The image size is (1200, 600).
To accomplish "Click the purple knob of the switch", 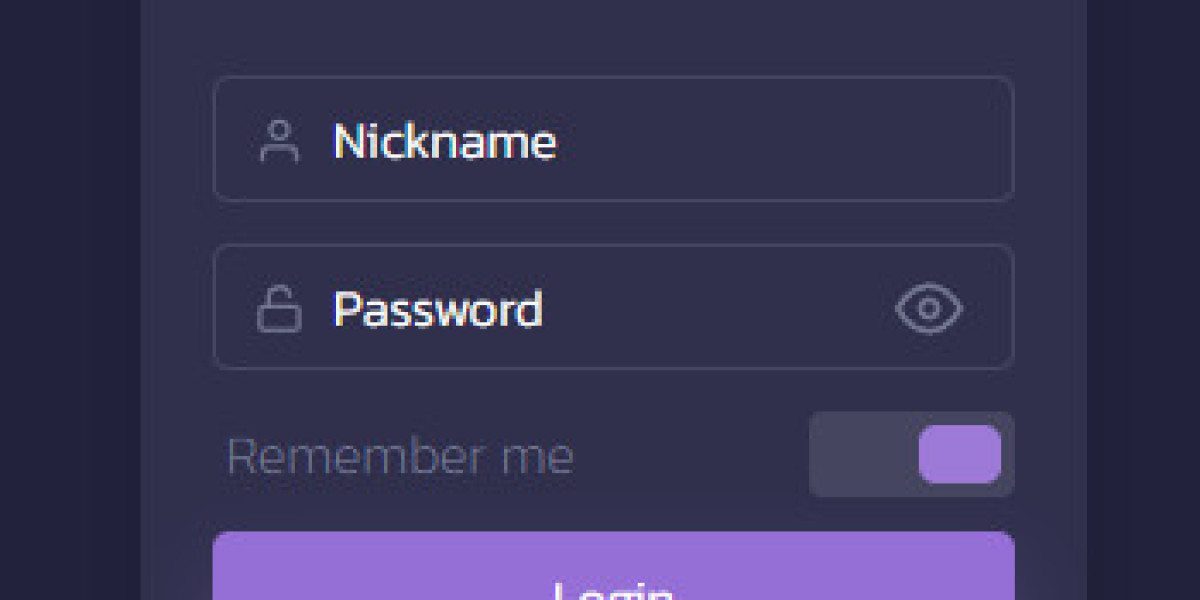I will (960, 454).
